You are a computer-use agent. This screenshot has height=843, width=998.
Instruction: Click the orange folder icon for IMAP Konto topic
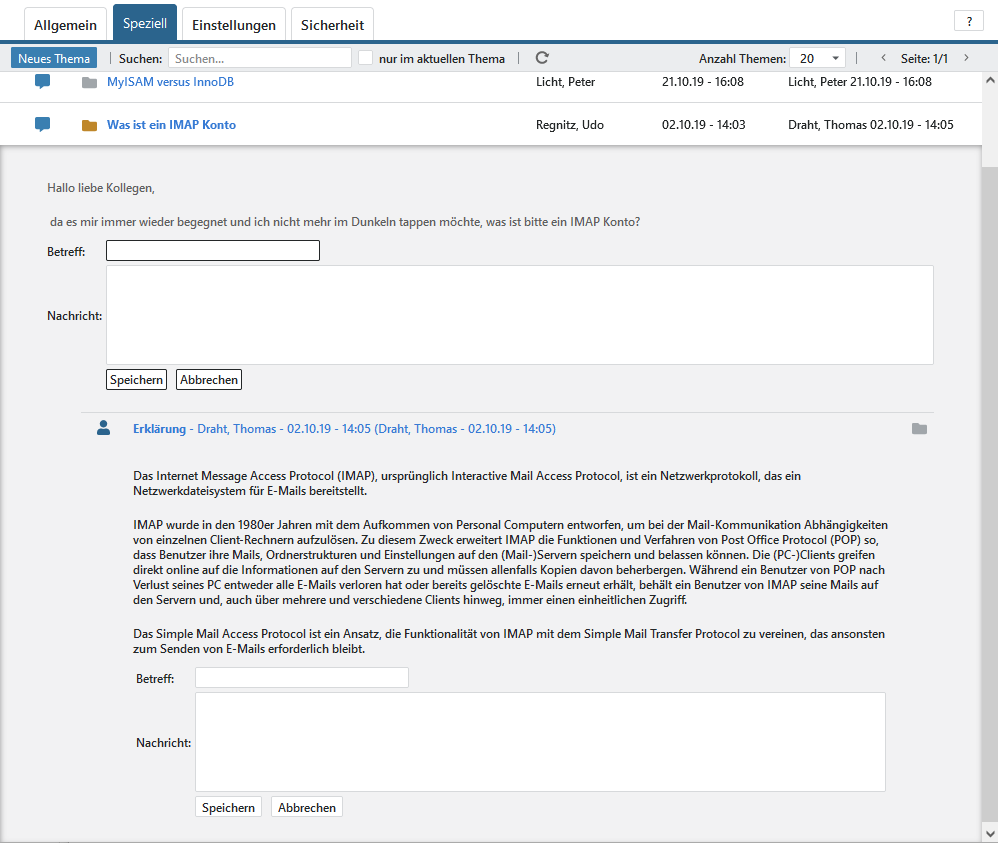coord(90,125)
